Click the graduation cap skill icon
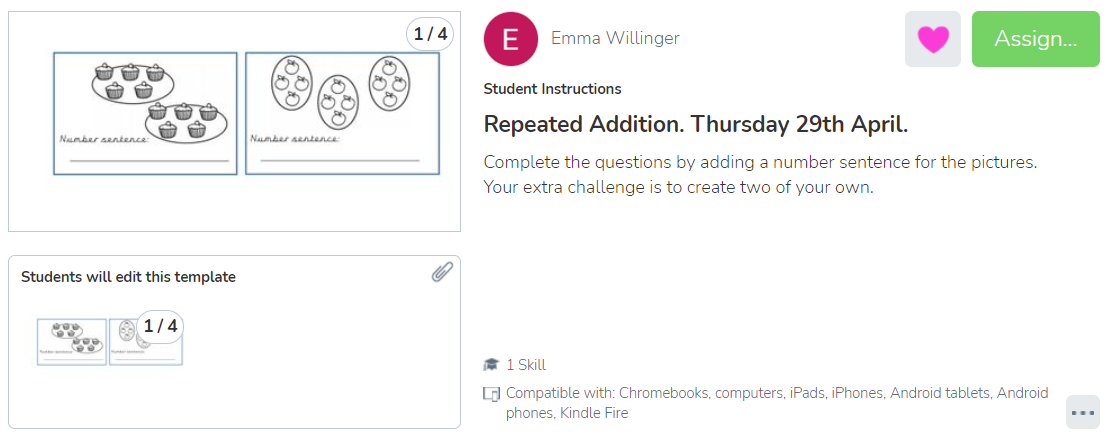The width and height of the screenshot is (1112, 437). (491, 365)
